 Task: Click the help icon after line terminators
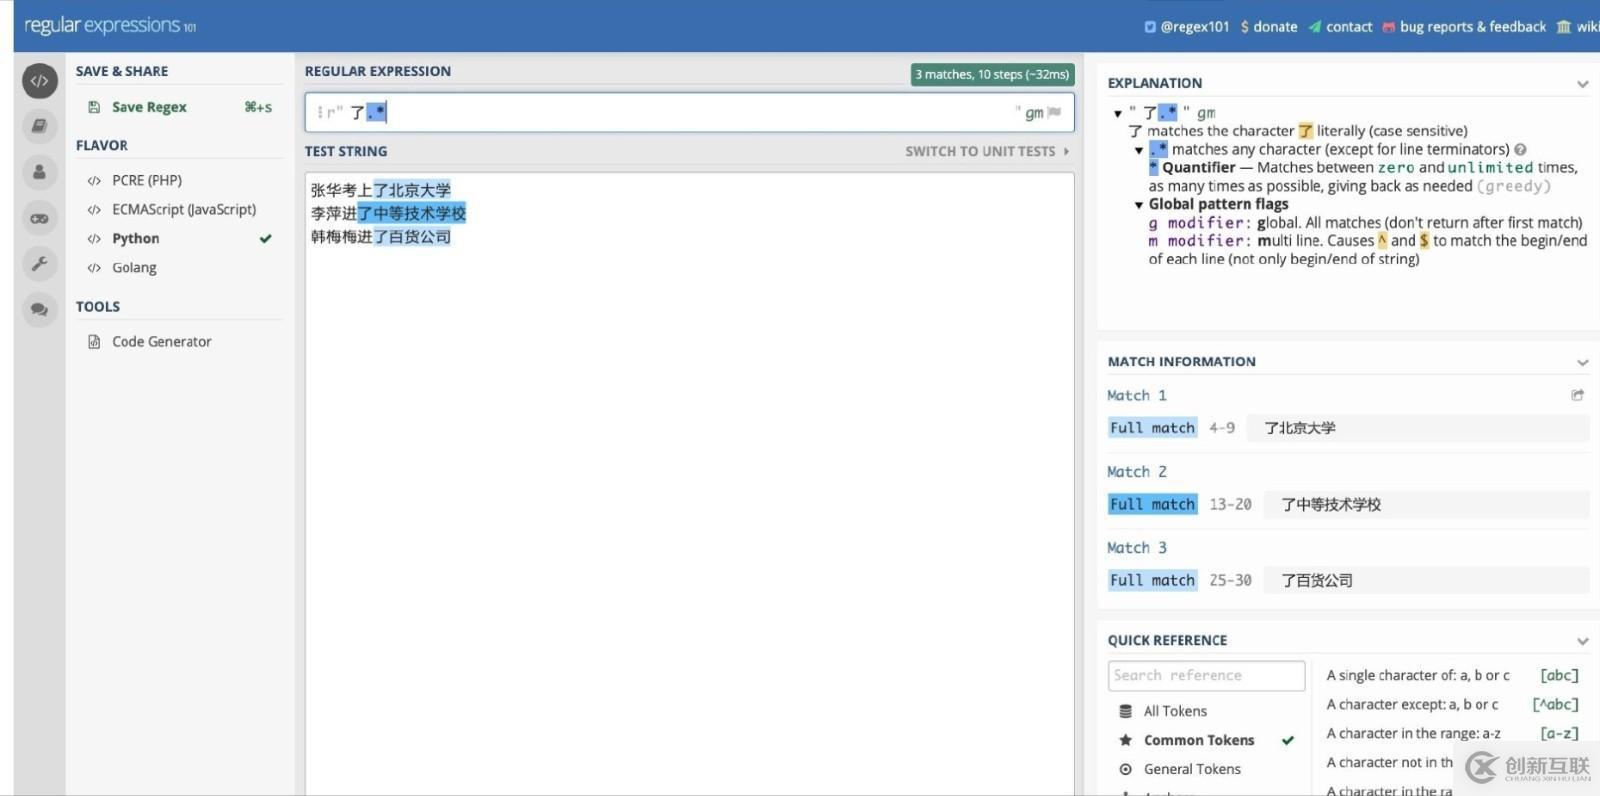[x=1520, y=150]
